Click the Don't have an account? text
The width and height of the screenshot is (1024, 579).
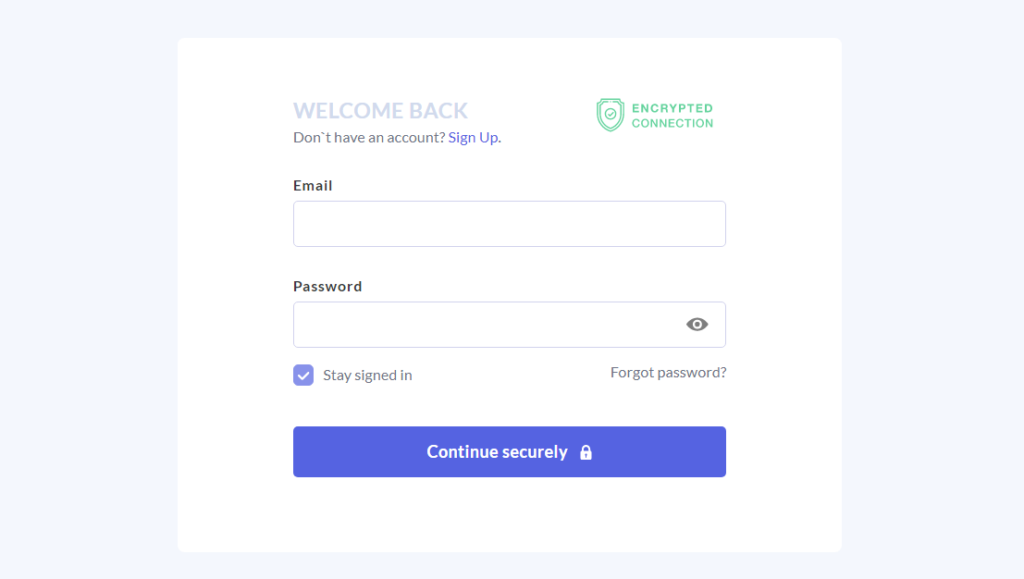(x=369, y=137)
